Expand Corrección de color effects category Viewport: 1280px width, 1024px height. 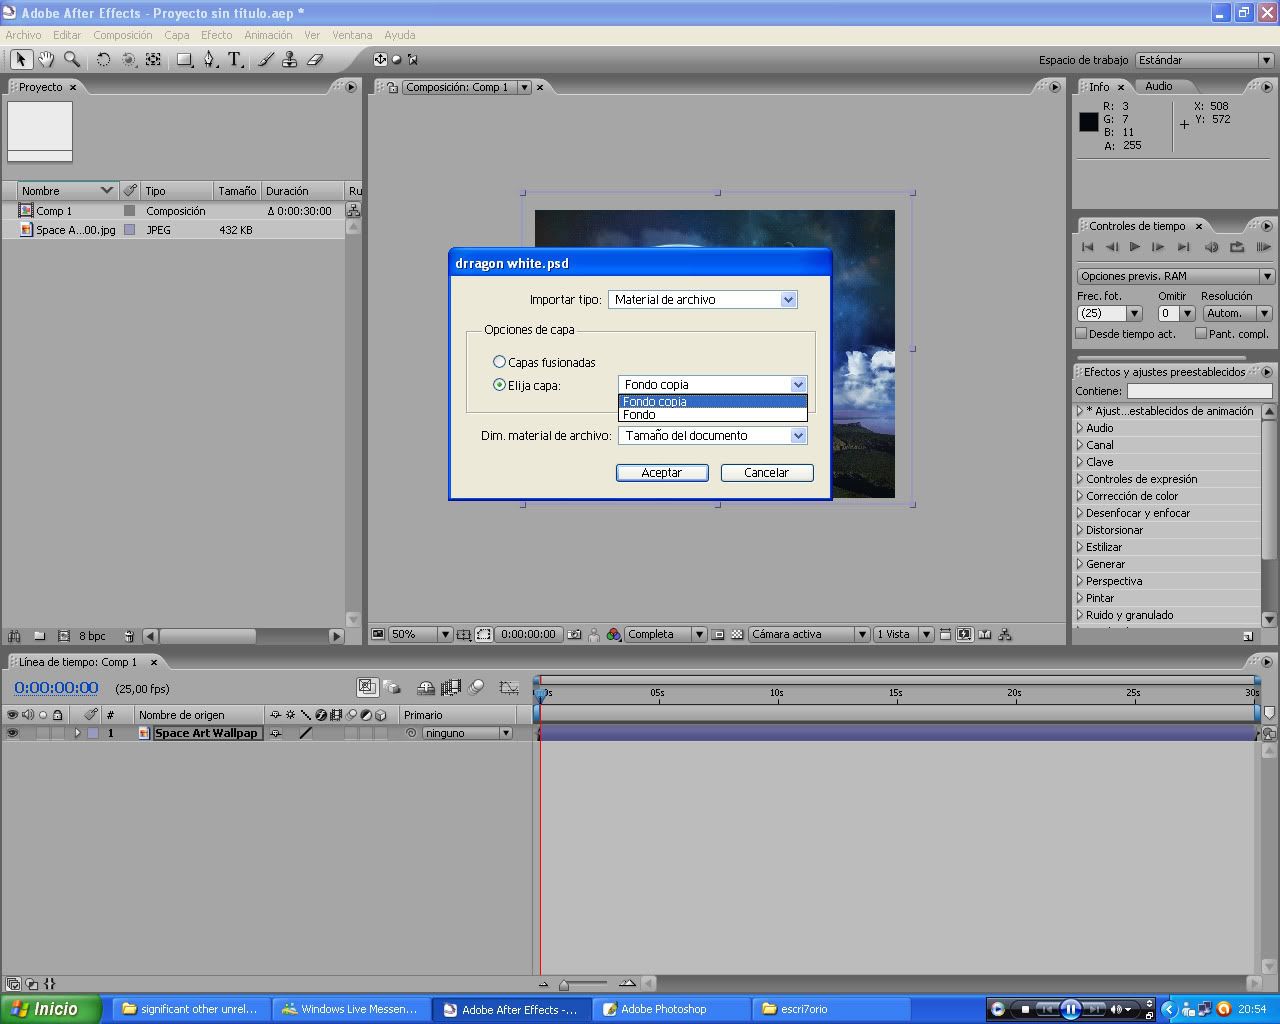click(x=1080, y=496)
